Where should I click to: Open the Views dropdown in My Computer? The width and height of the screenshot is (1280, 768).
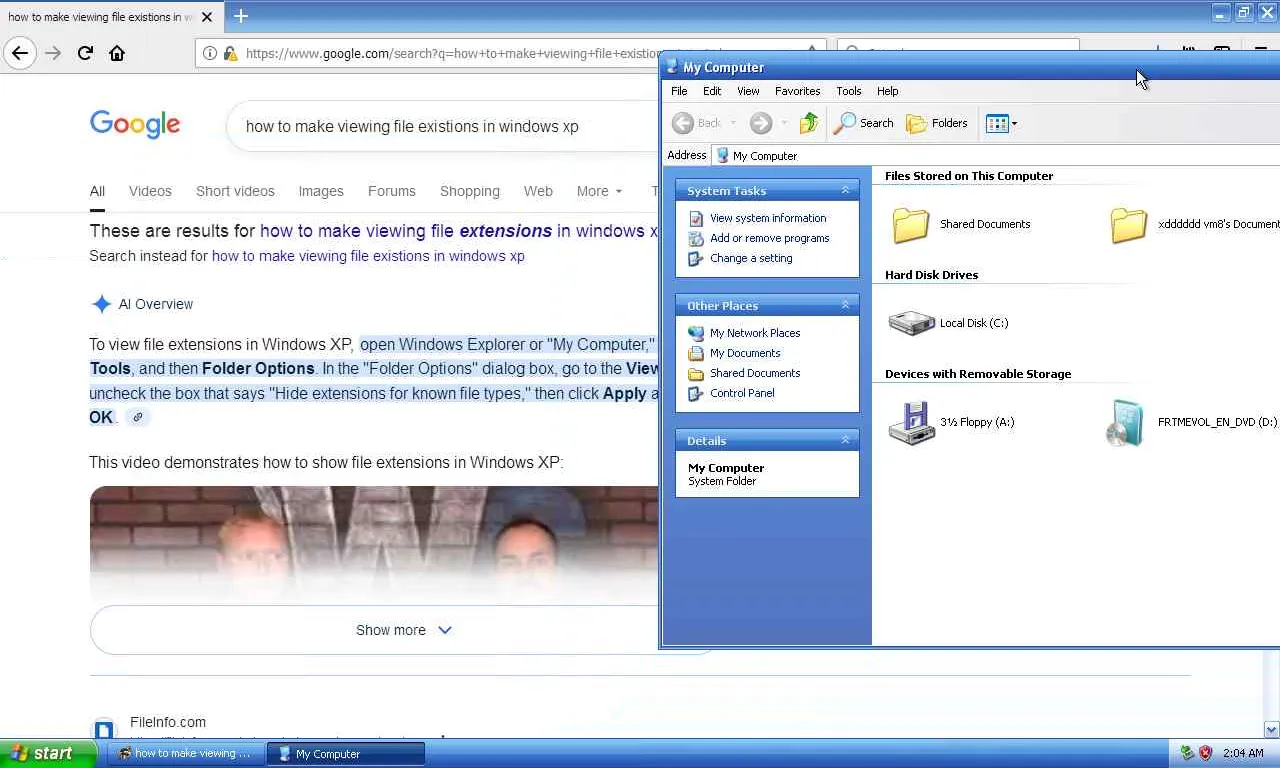point(1001,123)
